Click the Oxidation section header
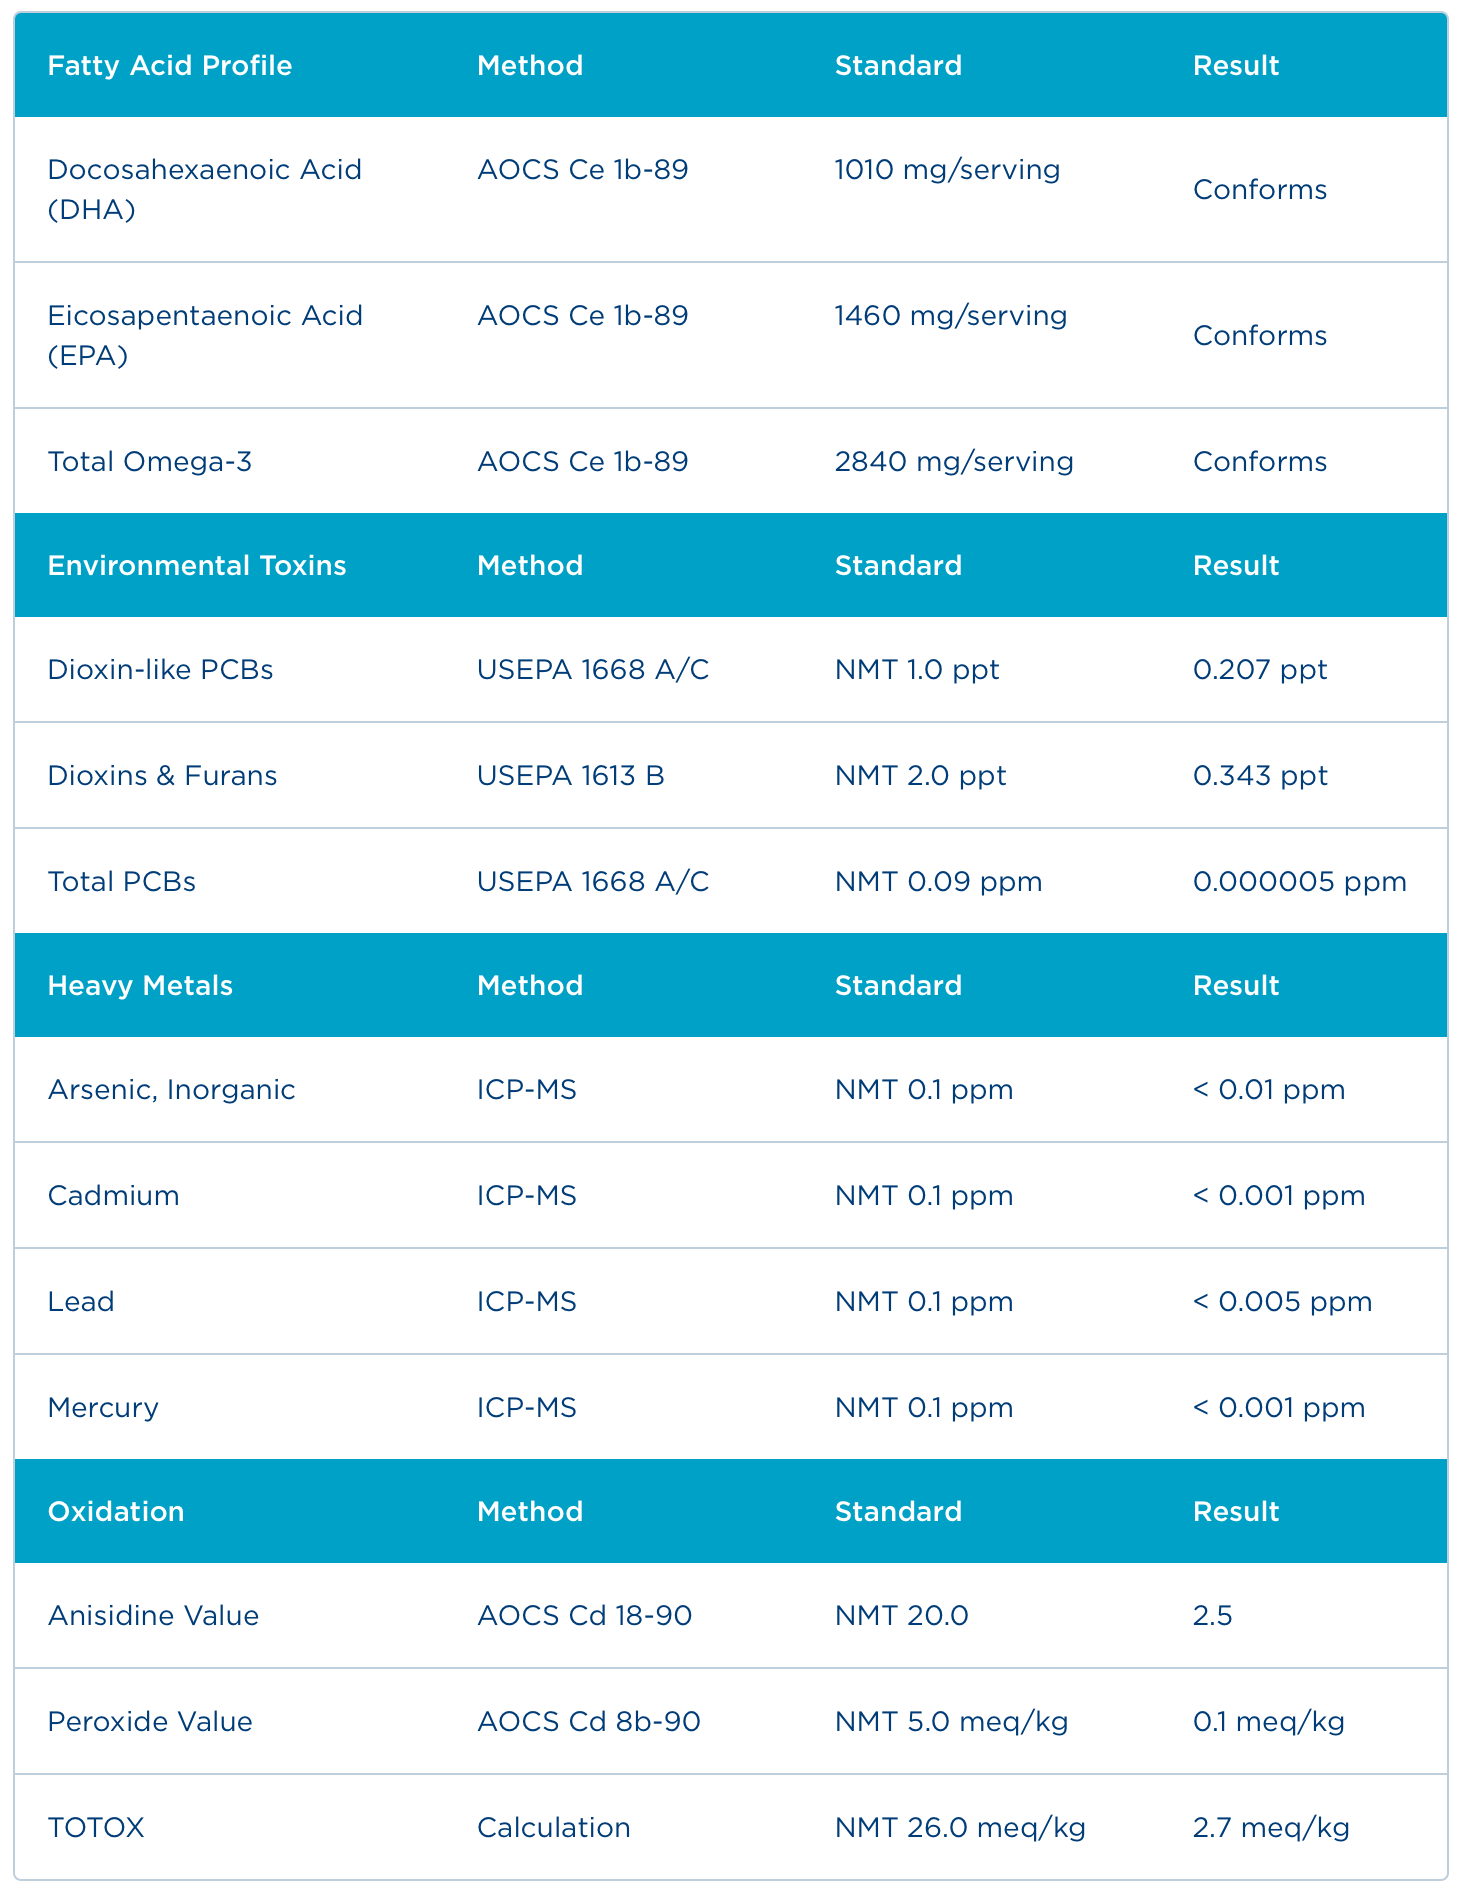The width and height of the screenshot is (1460, 1896). tap(116, 1512)
